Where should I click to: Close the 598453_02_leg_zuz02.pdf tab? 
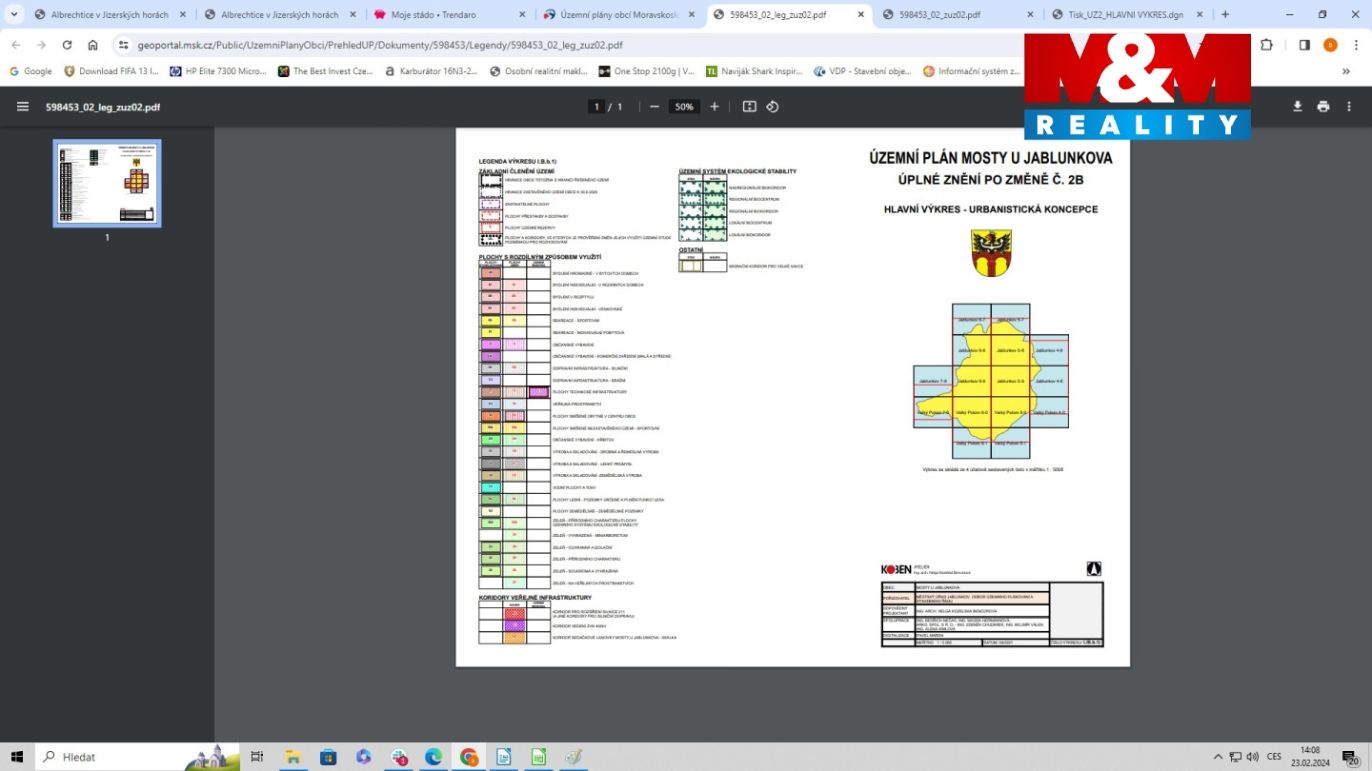[x=861, y=15]
